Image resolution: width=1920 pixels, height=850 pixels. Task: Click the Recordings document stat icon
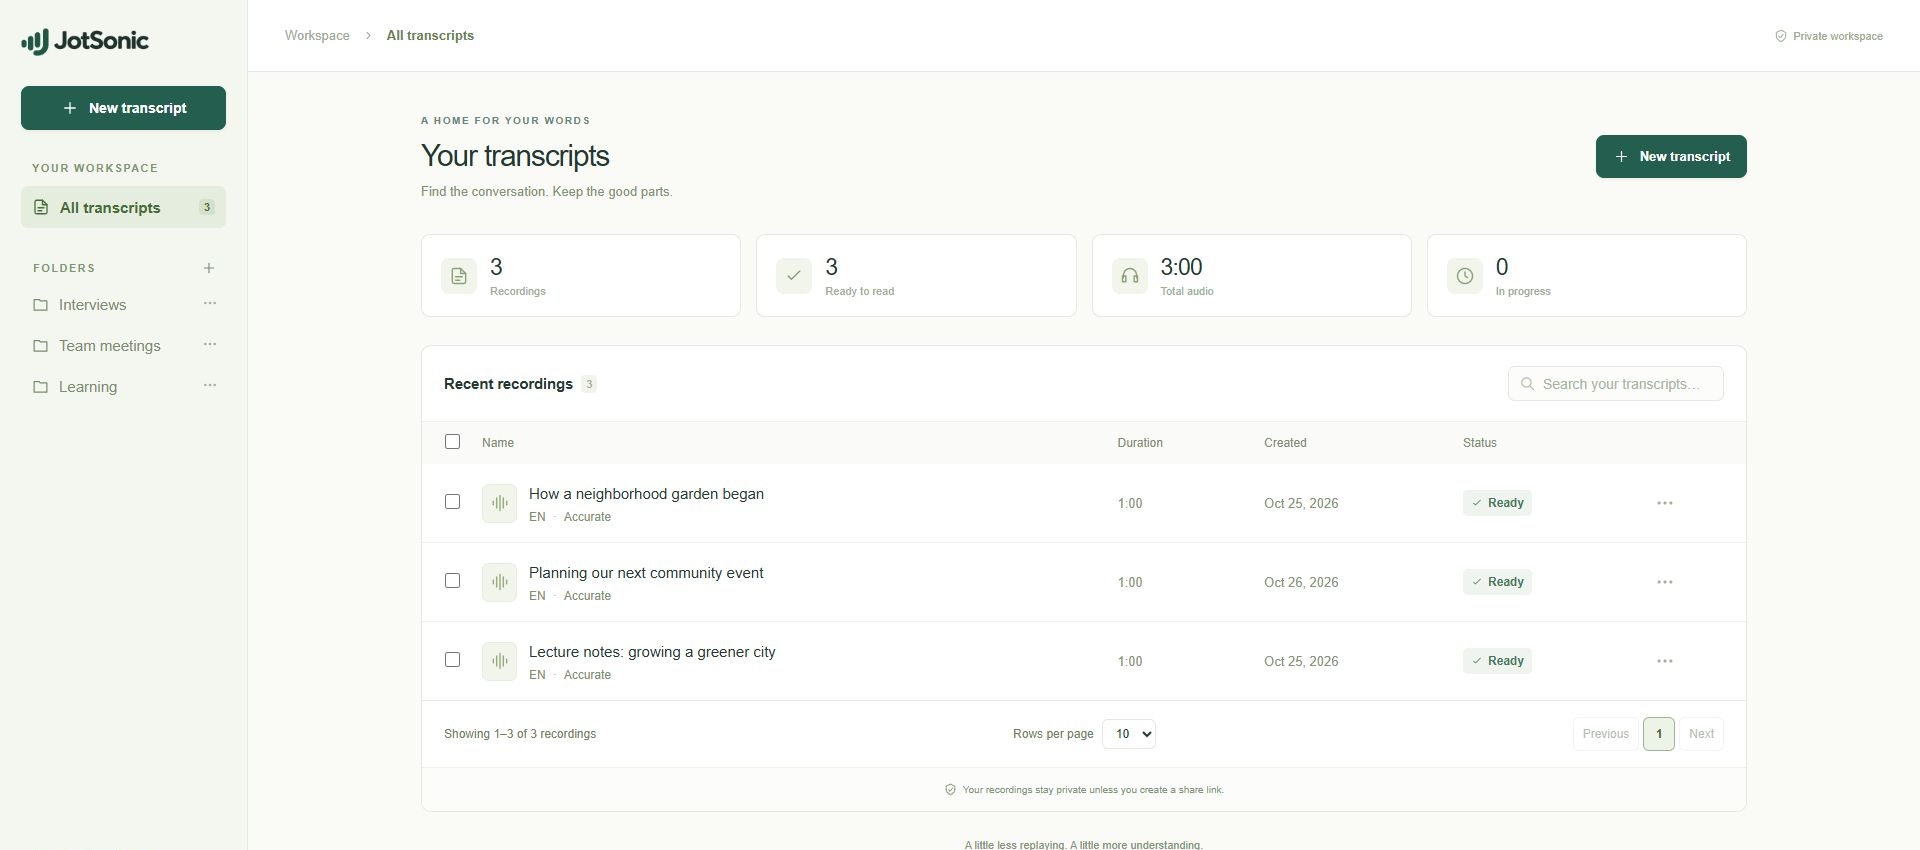(459, 276)
